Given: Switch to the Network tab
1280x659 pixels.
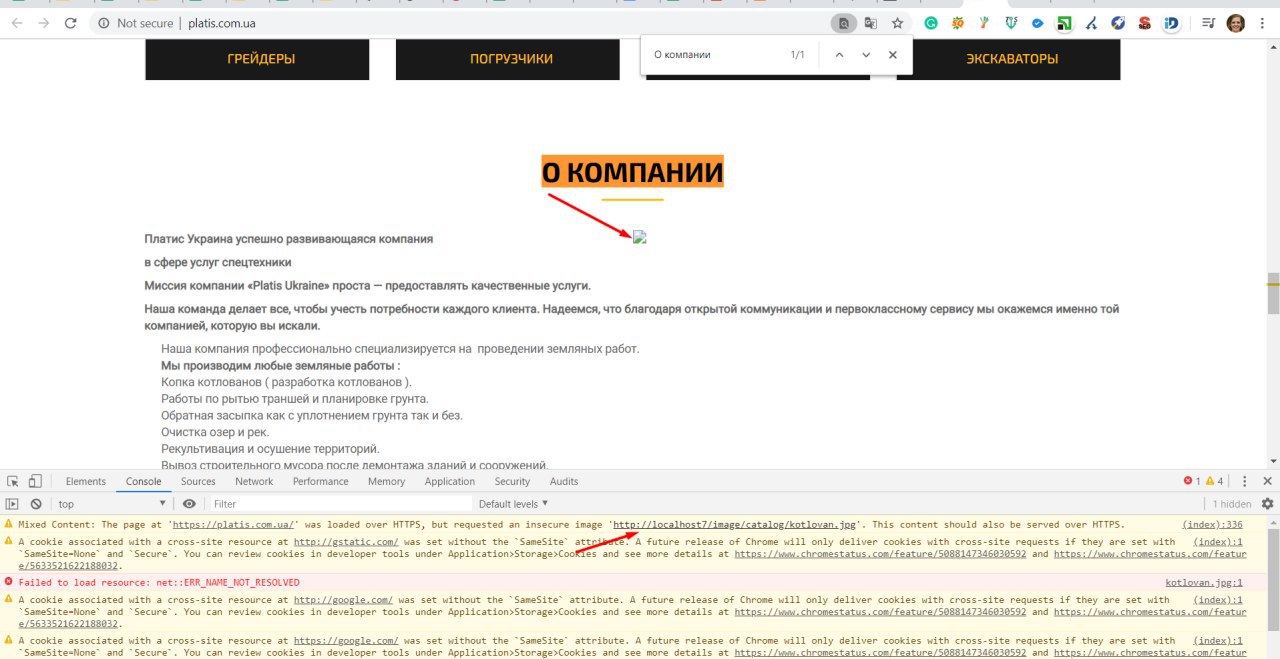Looking at the screenshot, I should click(x=254, y=481).
